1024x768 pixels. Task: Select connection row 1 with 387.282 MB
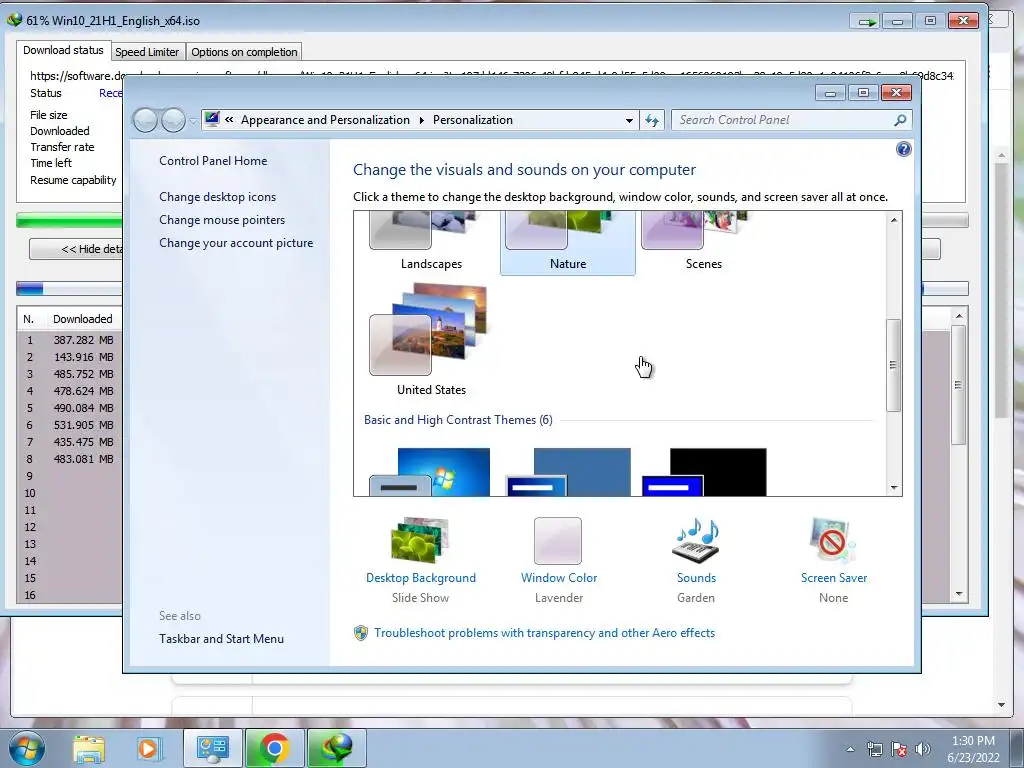(69, 340)
